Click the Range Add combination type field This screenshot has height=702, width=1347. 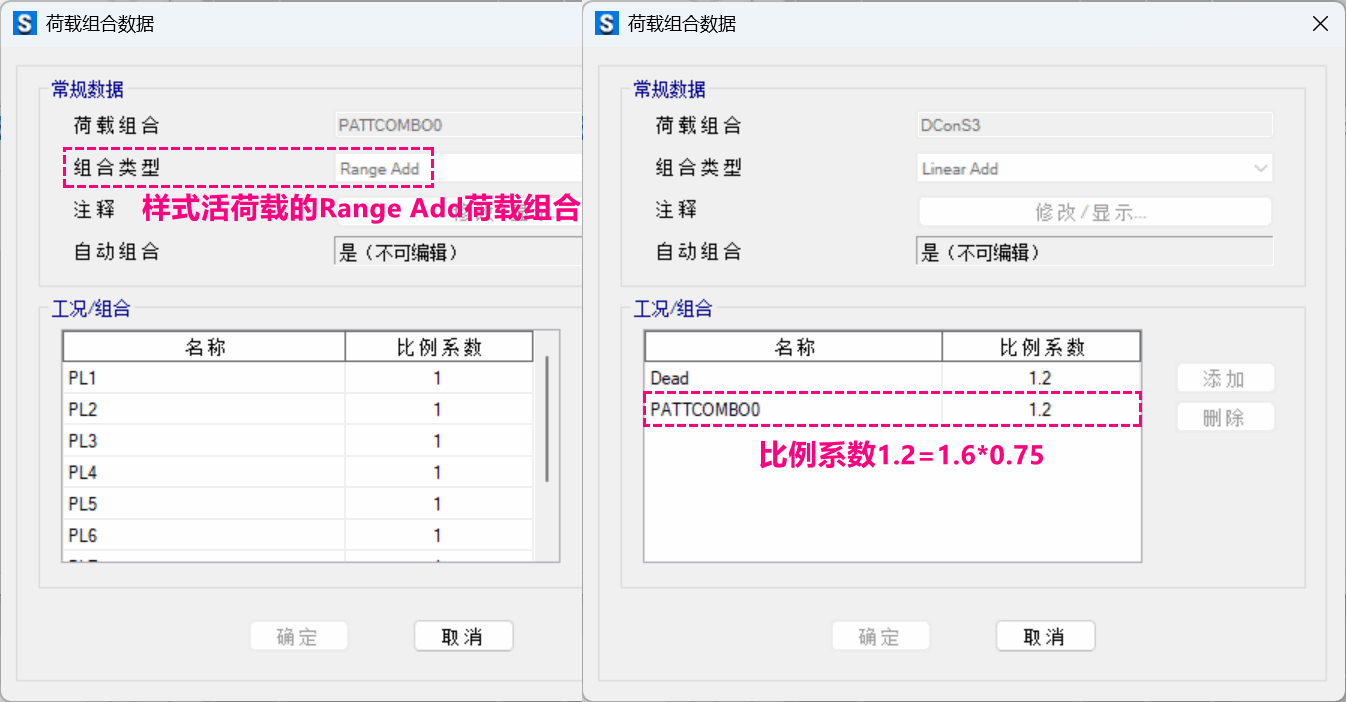pyautogui.click(x=456, y=169)
